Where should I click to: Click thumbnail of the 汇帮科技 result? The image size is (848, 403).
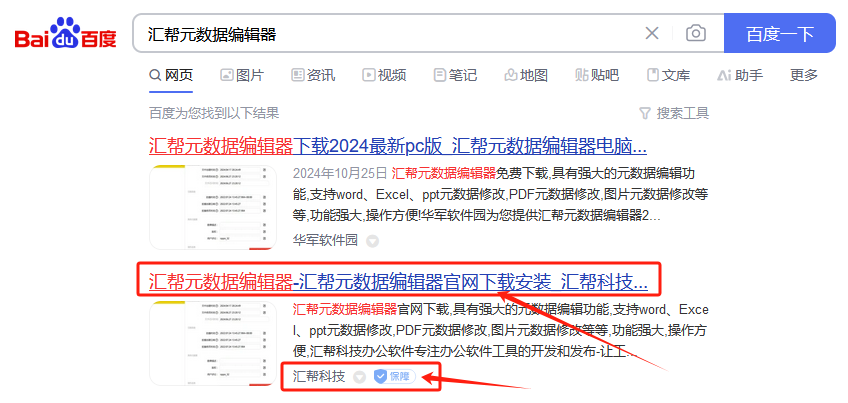tap(213, 343)
